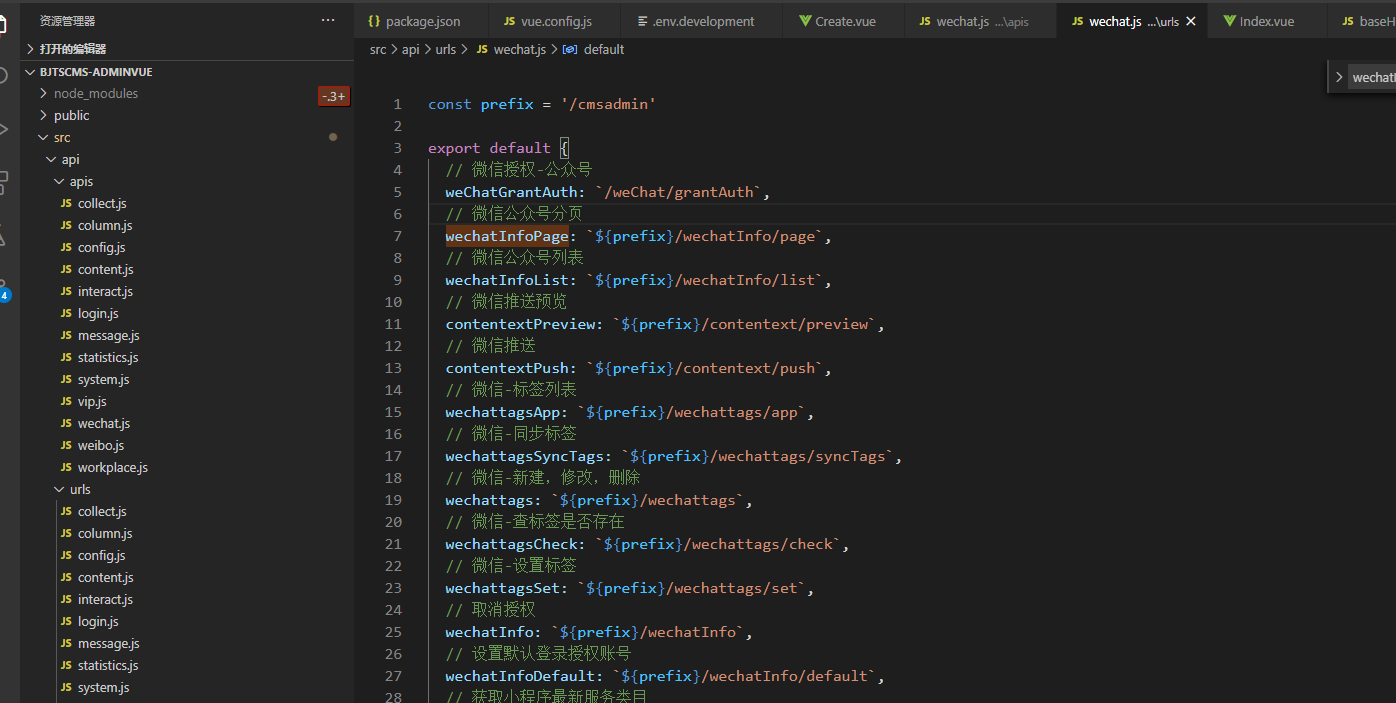Expand the node_modules folder
The height and width of the screenshot is (703, 1396).
[96, 93]
